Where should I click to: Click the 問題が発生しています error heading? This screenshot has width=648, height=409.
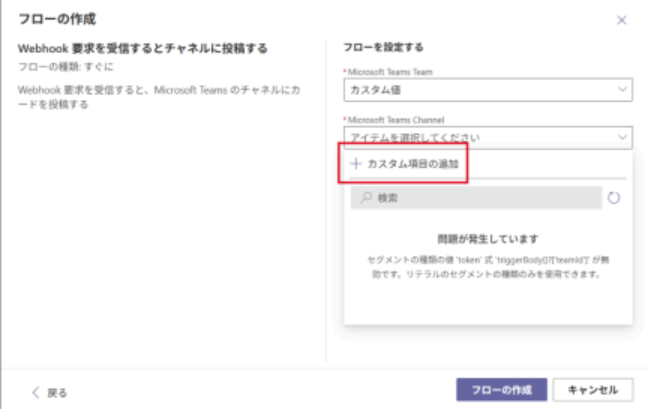coord(488,239)
